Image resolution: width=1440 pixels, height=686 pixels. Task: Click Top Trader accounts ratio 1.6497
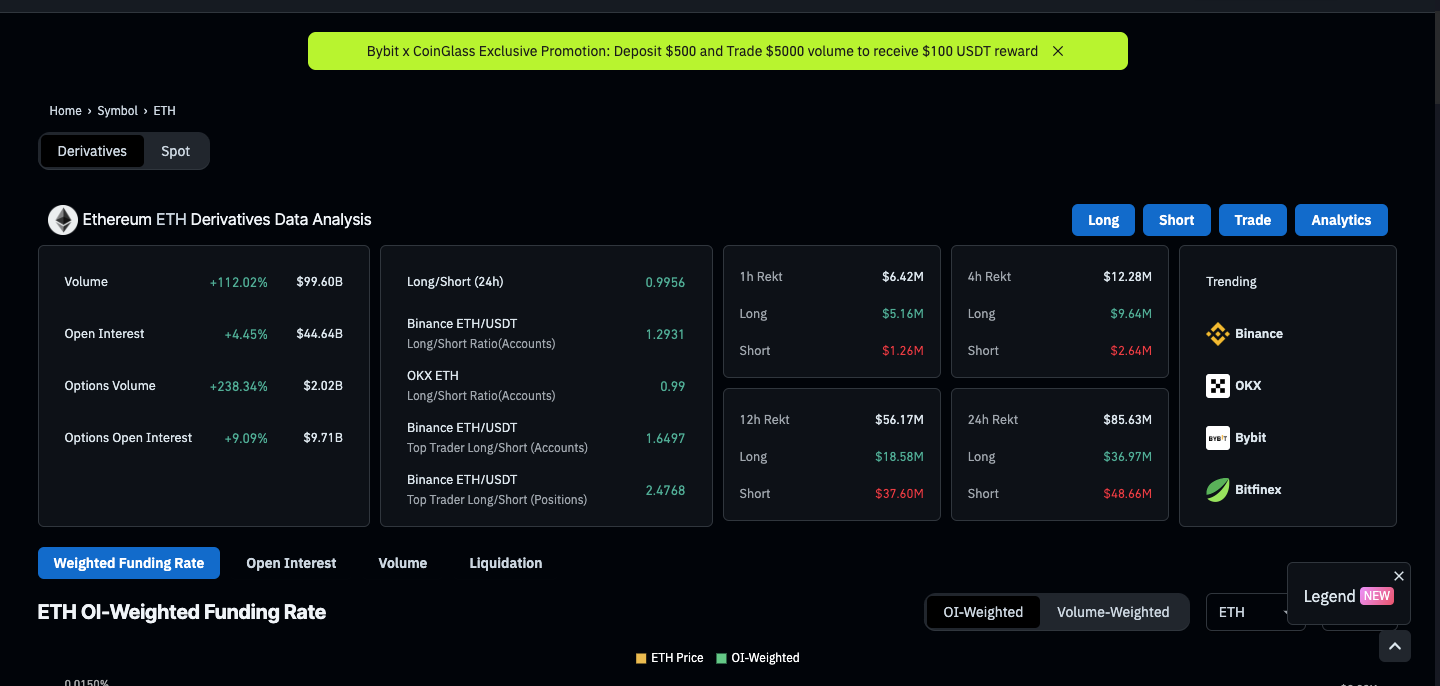tap(665, 438)
